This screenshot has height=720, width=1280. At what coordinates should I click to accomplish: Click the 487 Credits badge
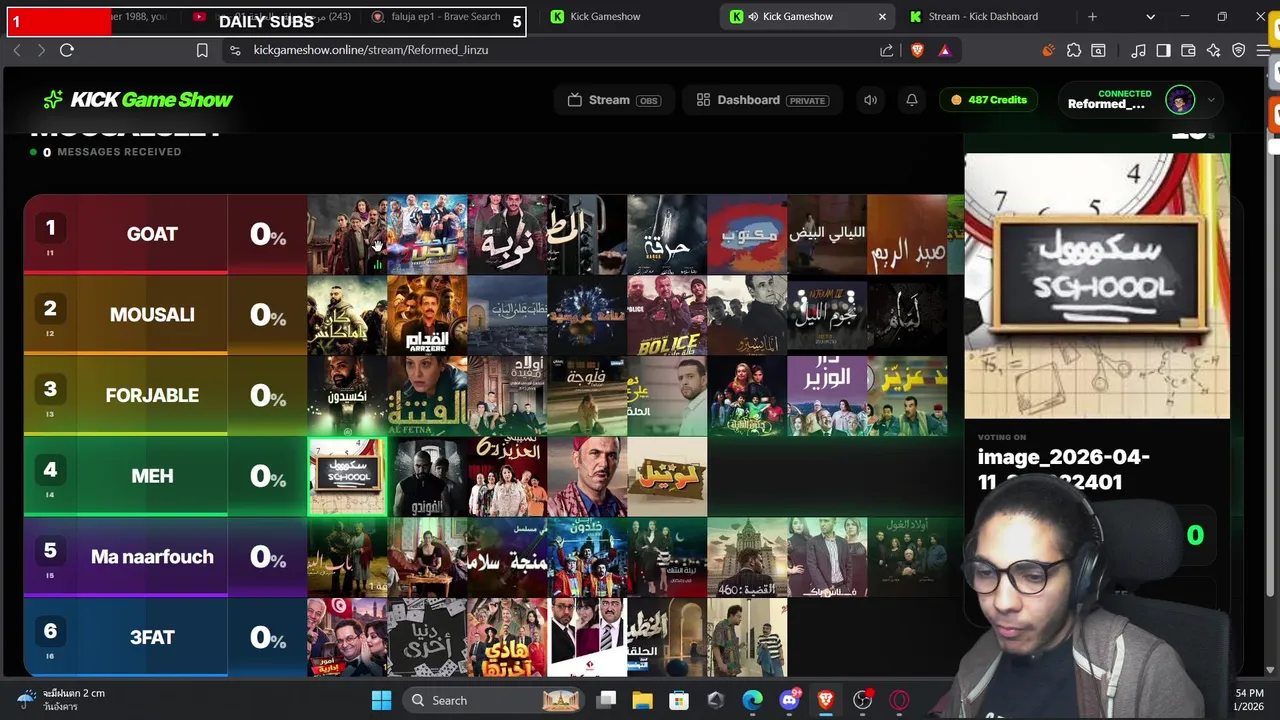(x=989, y=100)
